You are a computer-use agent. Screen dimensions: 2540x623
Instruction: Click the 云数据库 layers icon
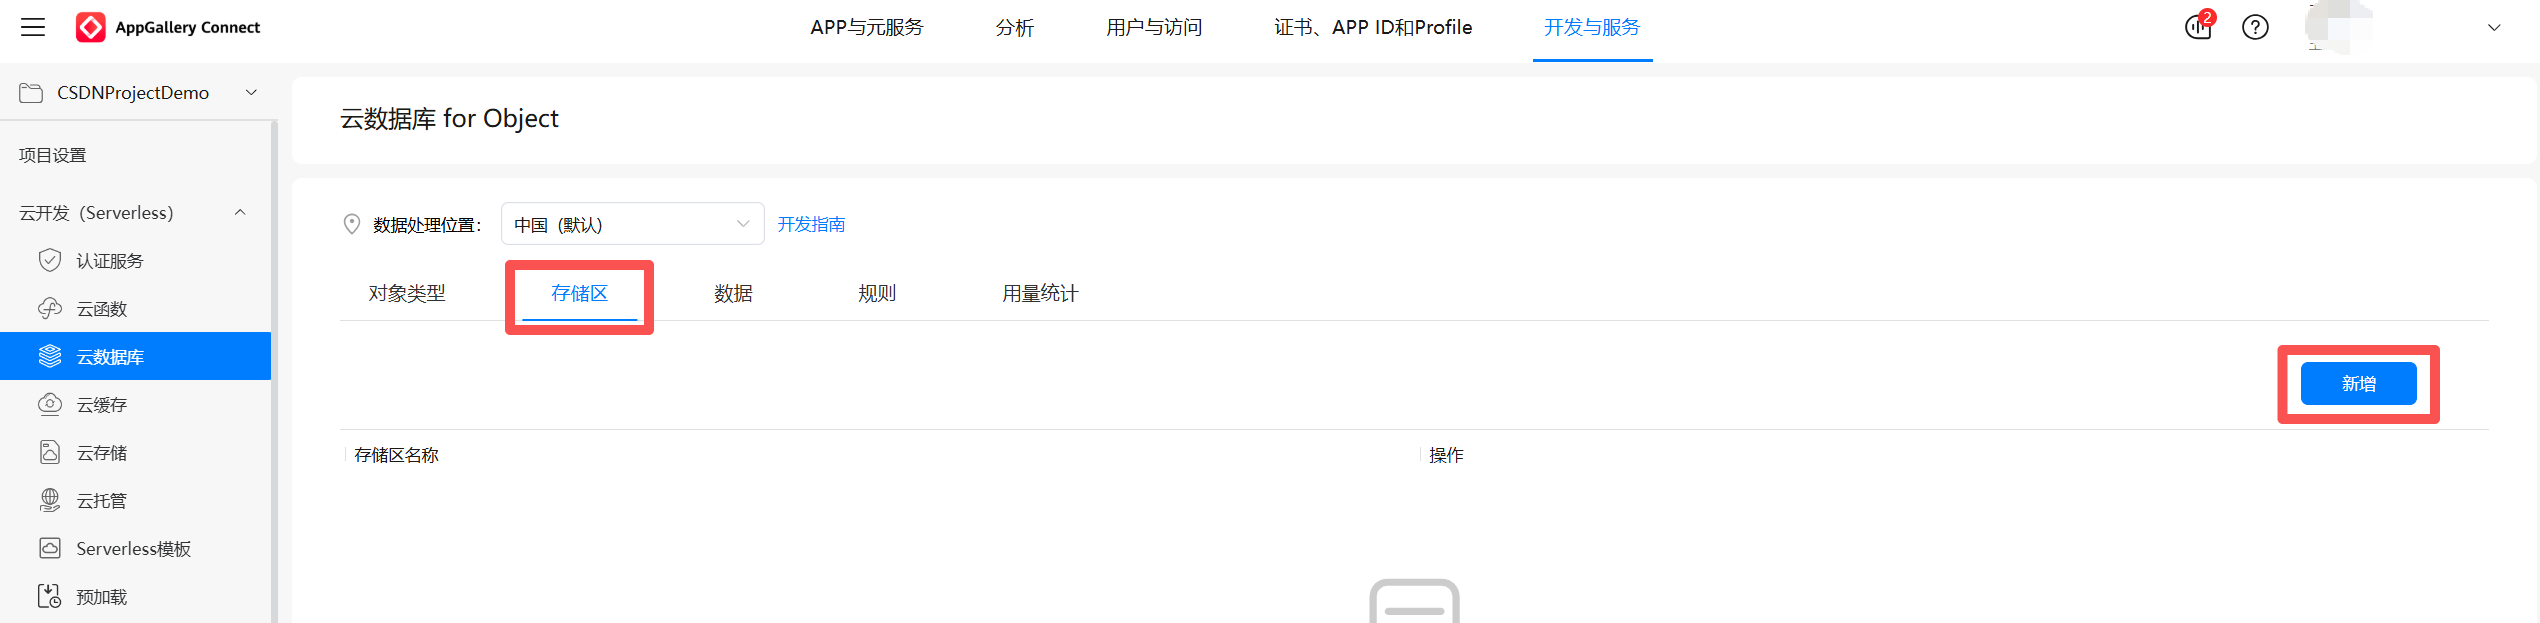point(50,356)
